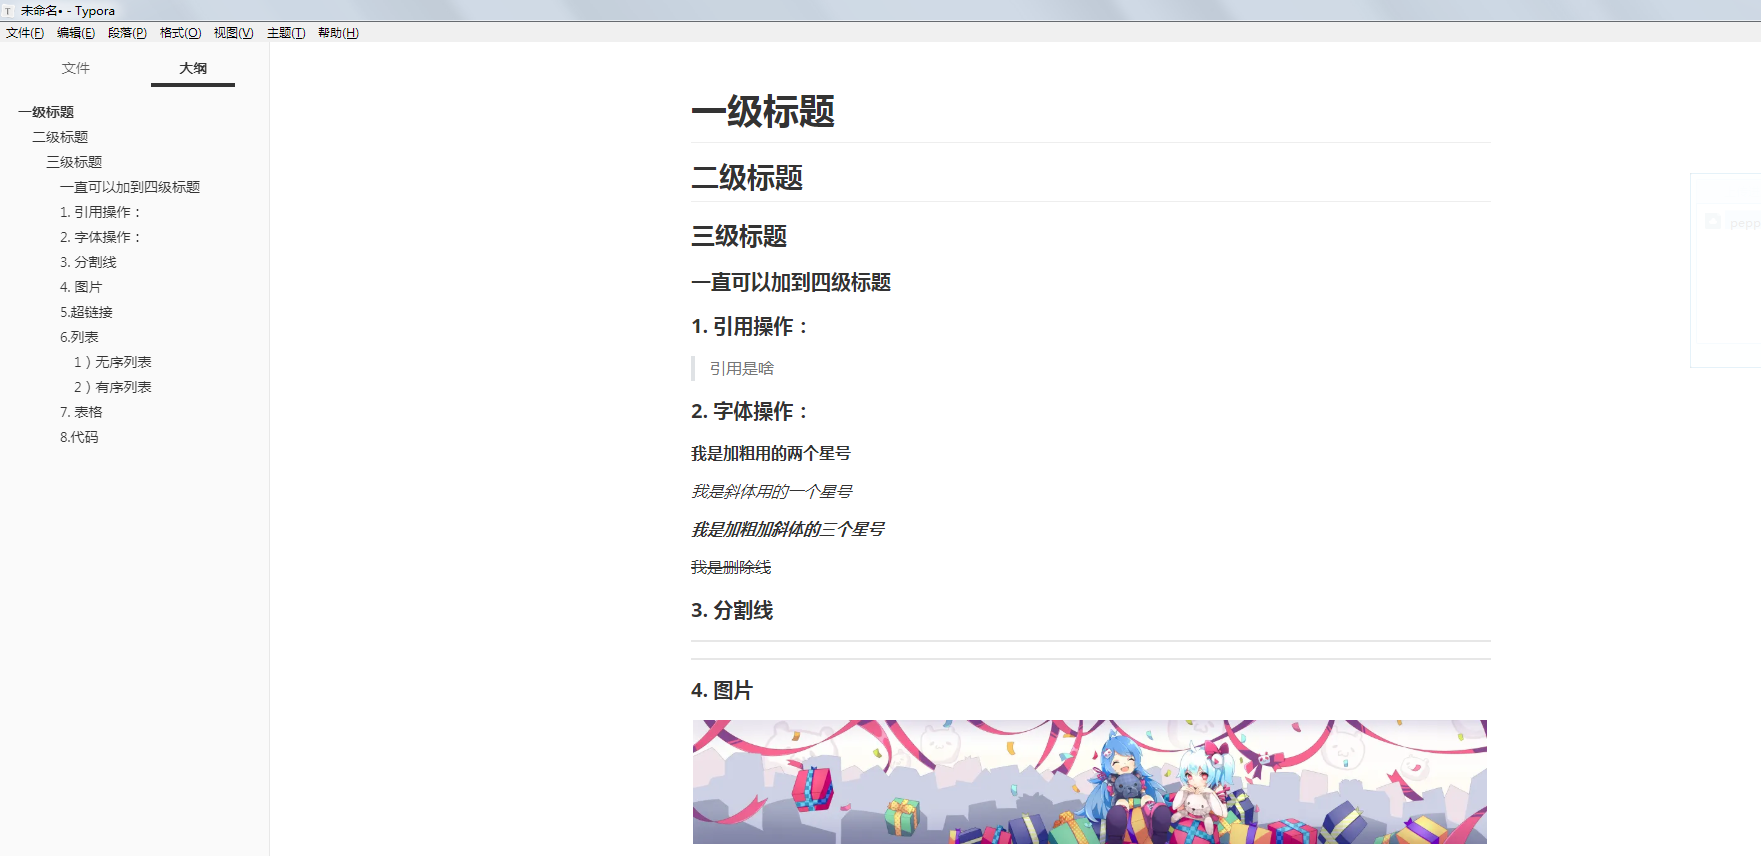Open the 段落(P) menu
The image size is (1761, 856).
[x=127, y=33]
